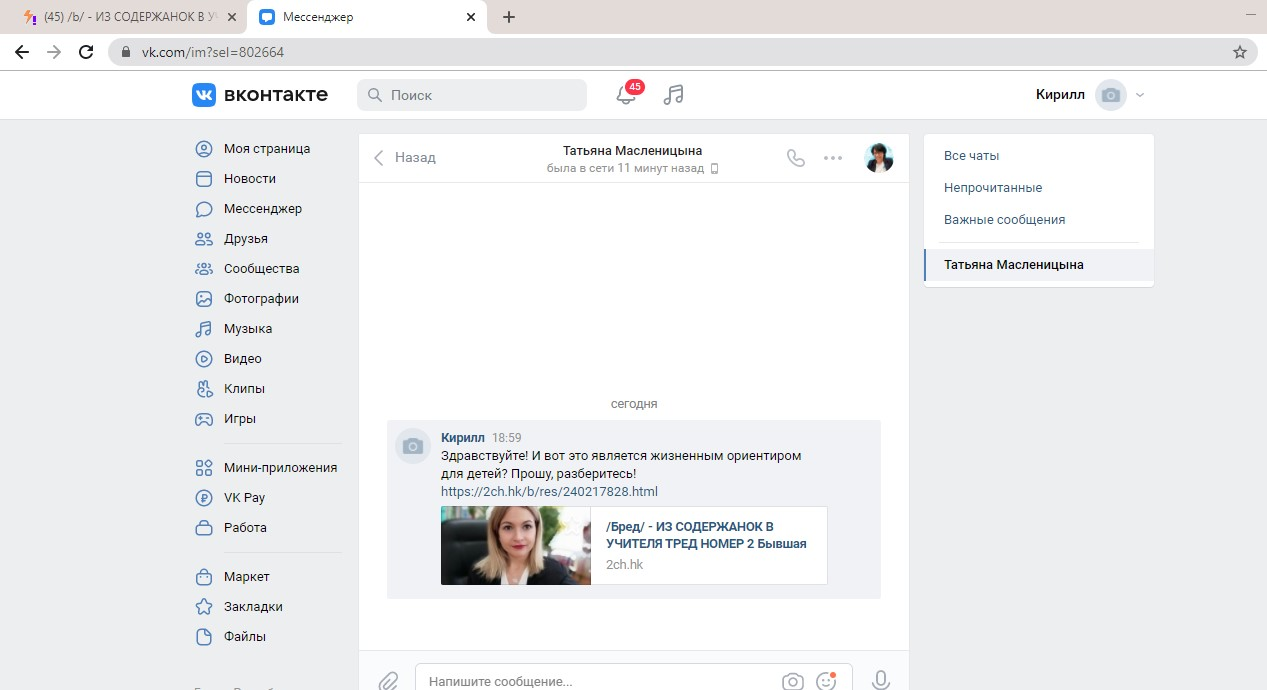Open the emoji smiley picker
Viewport: 1267px width, 690px height.
(826, 681)
